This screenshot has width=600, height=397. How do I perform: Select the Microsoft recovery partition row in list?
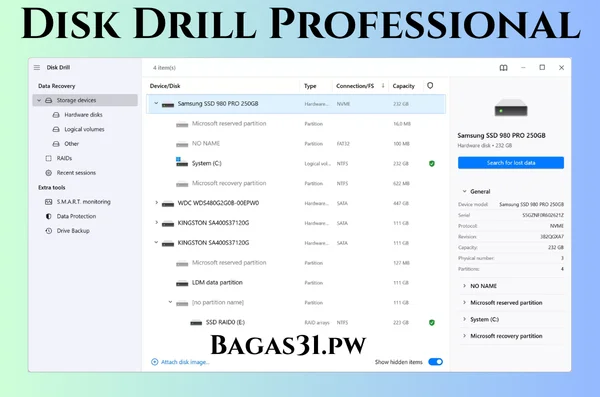296,183
